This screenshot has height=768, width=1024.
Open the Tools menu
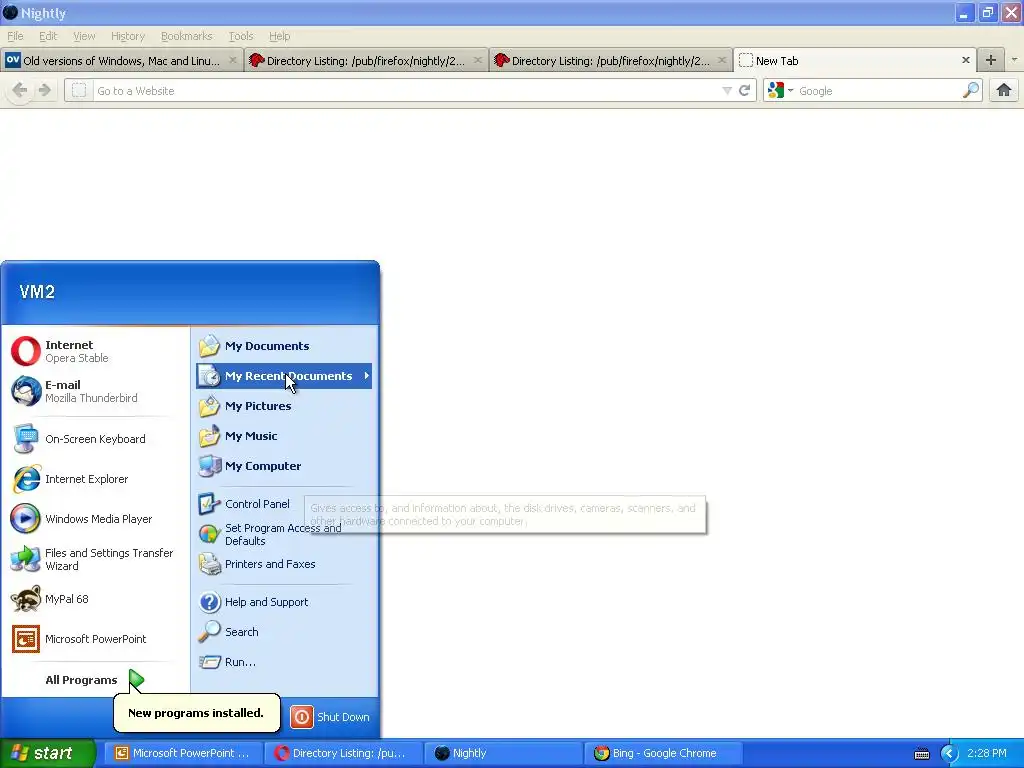240,36
